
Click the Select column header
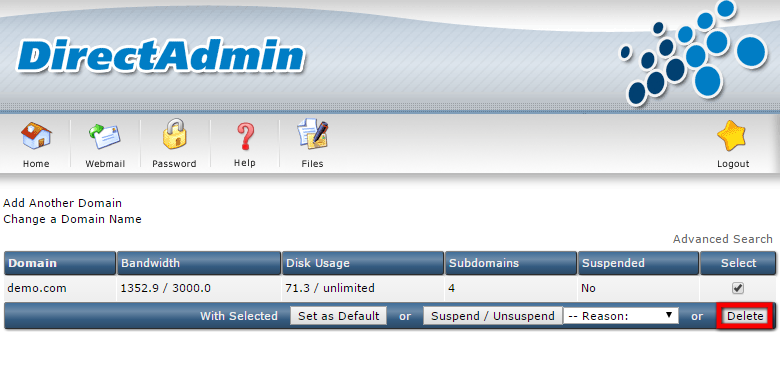[x=738, y=263]
